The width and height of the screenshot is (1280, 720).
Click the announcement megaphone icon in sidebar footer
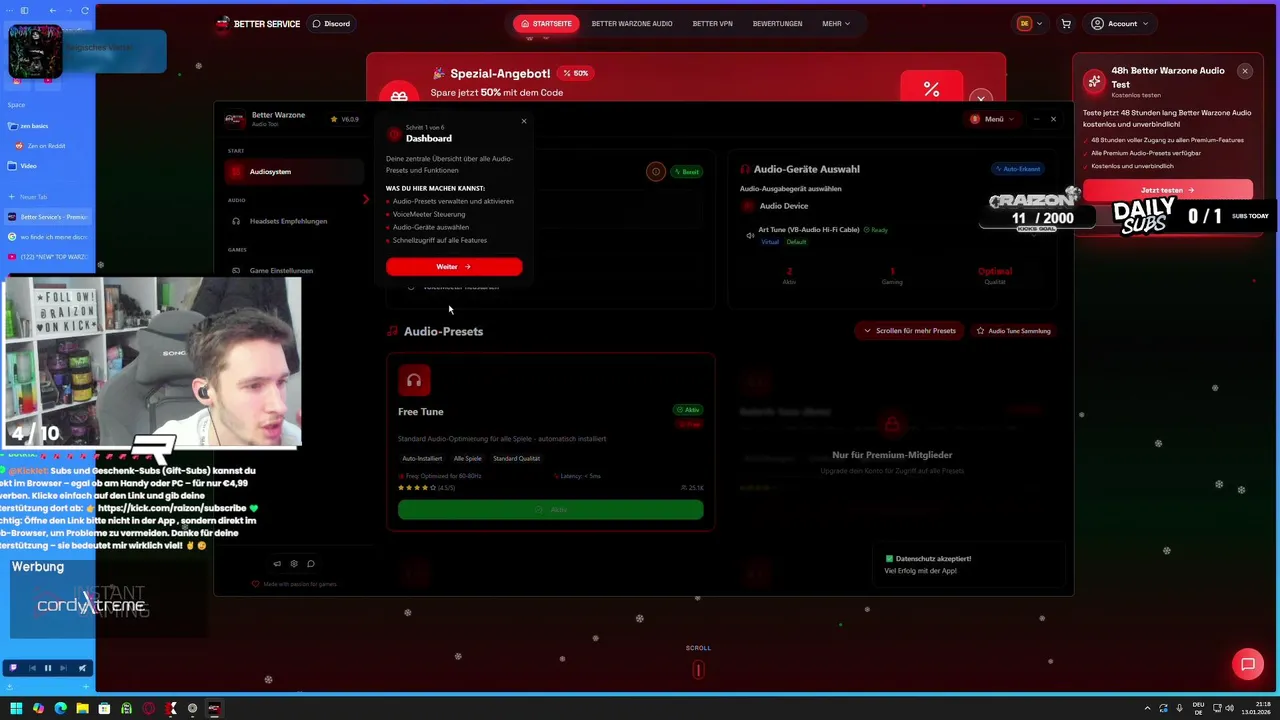[x=277, y=564]
